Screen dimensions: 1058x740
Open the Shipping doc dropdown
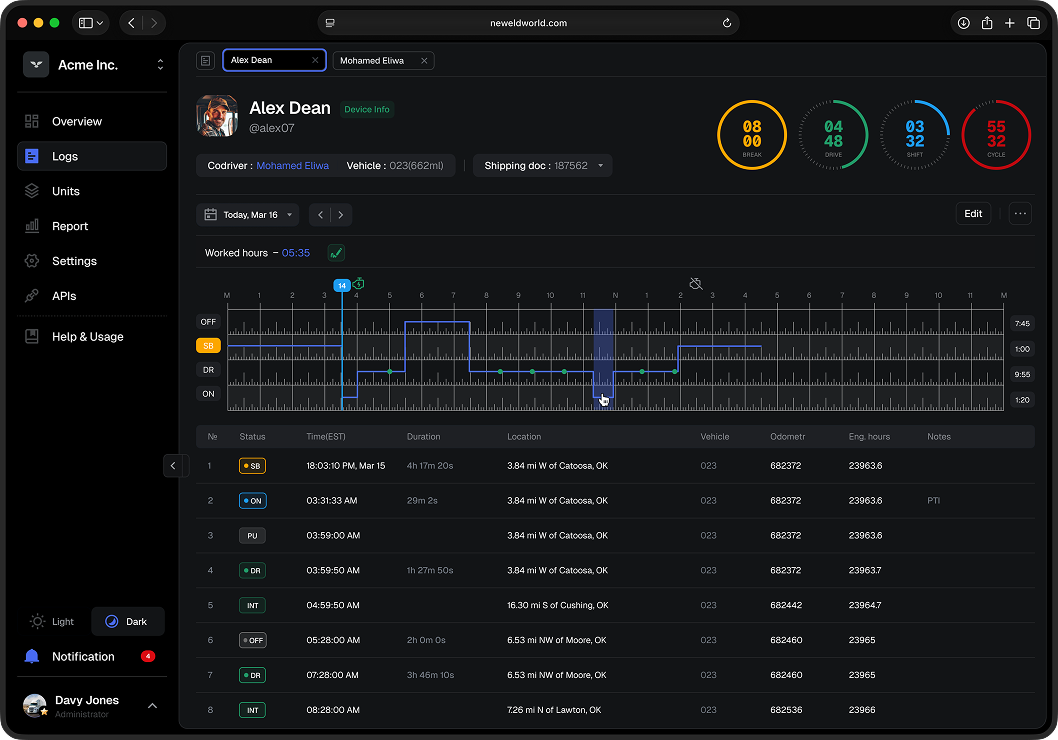coord(542,165)
